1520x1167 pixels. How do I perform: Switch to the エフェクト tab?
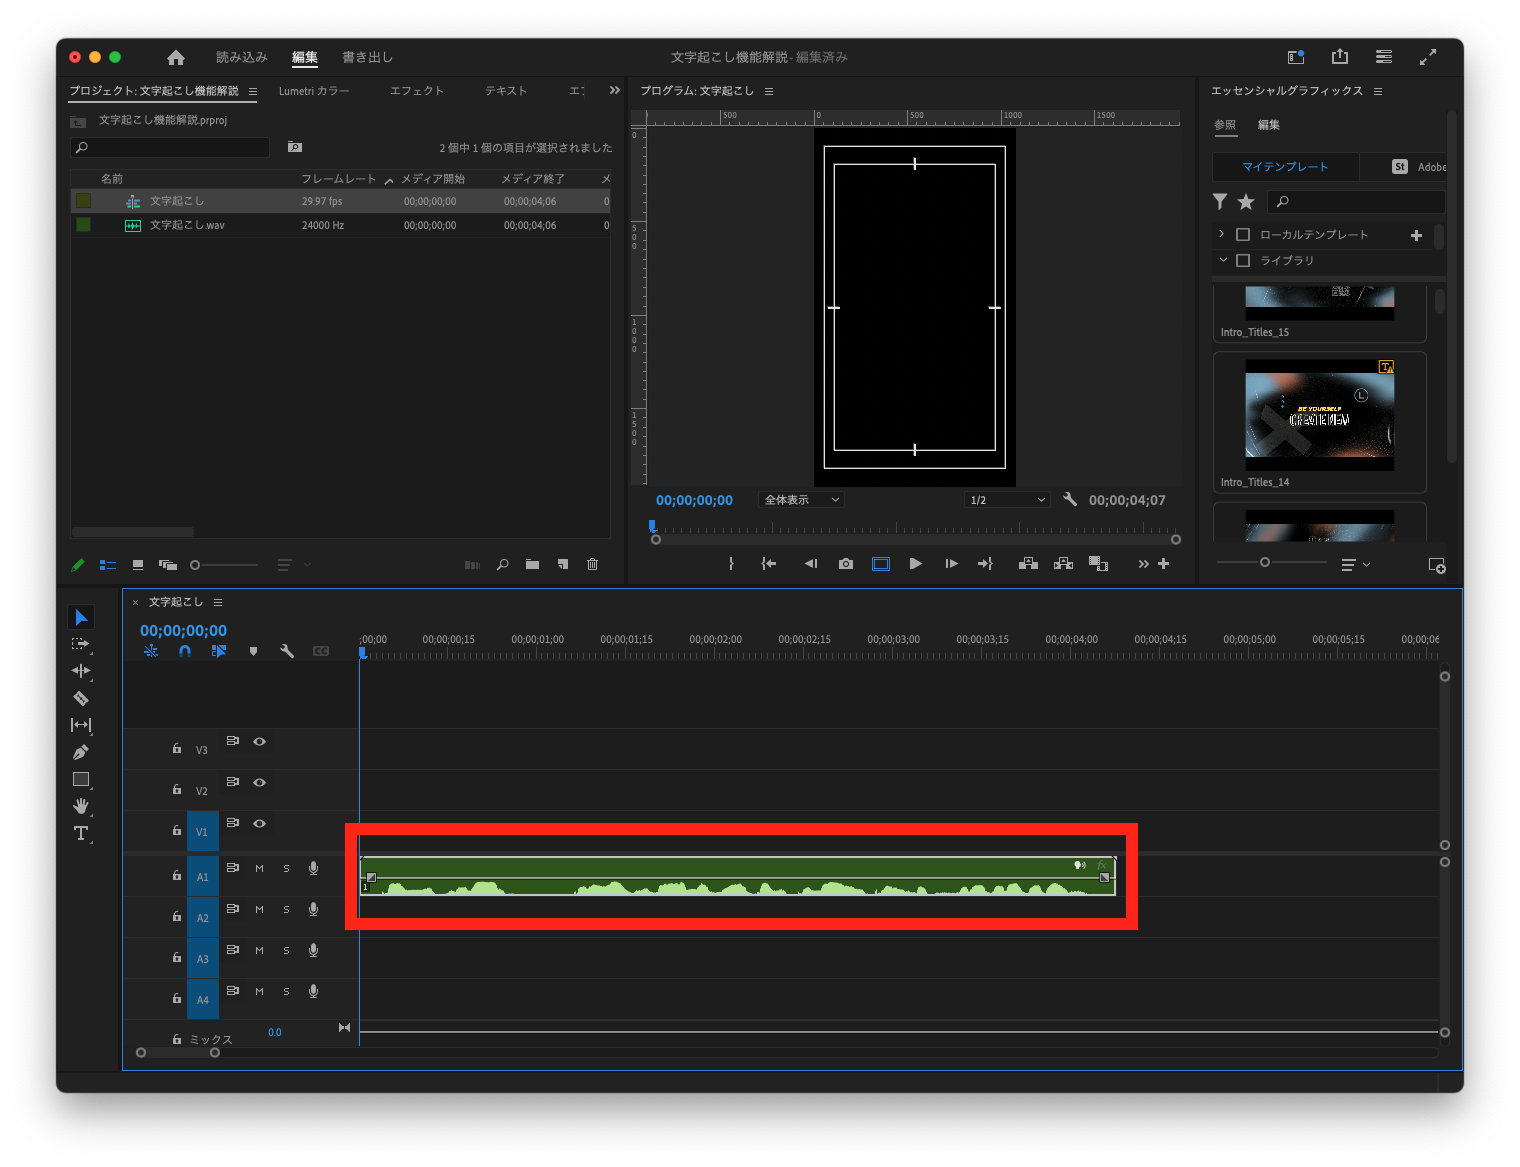click(417, 90)
